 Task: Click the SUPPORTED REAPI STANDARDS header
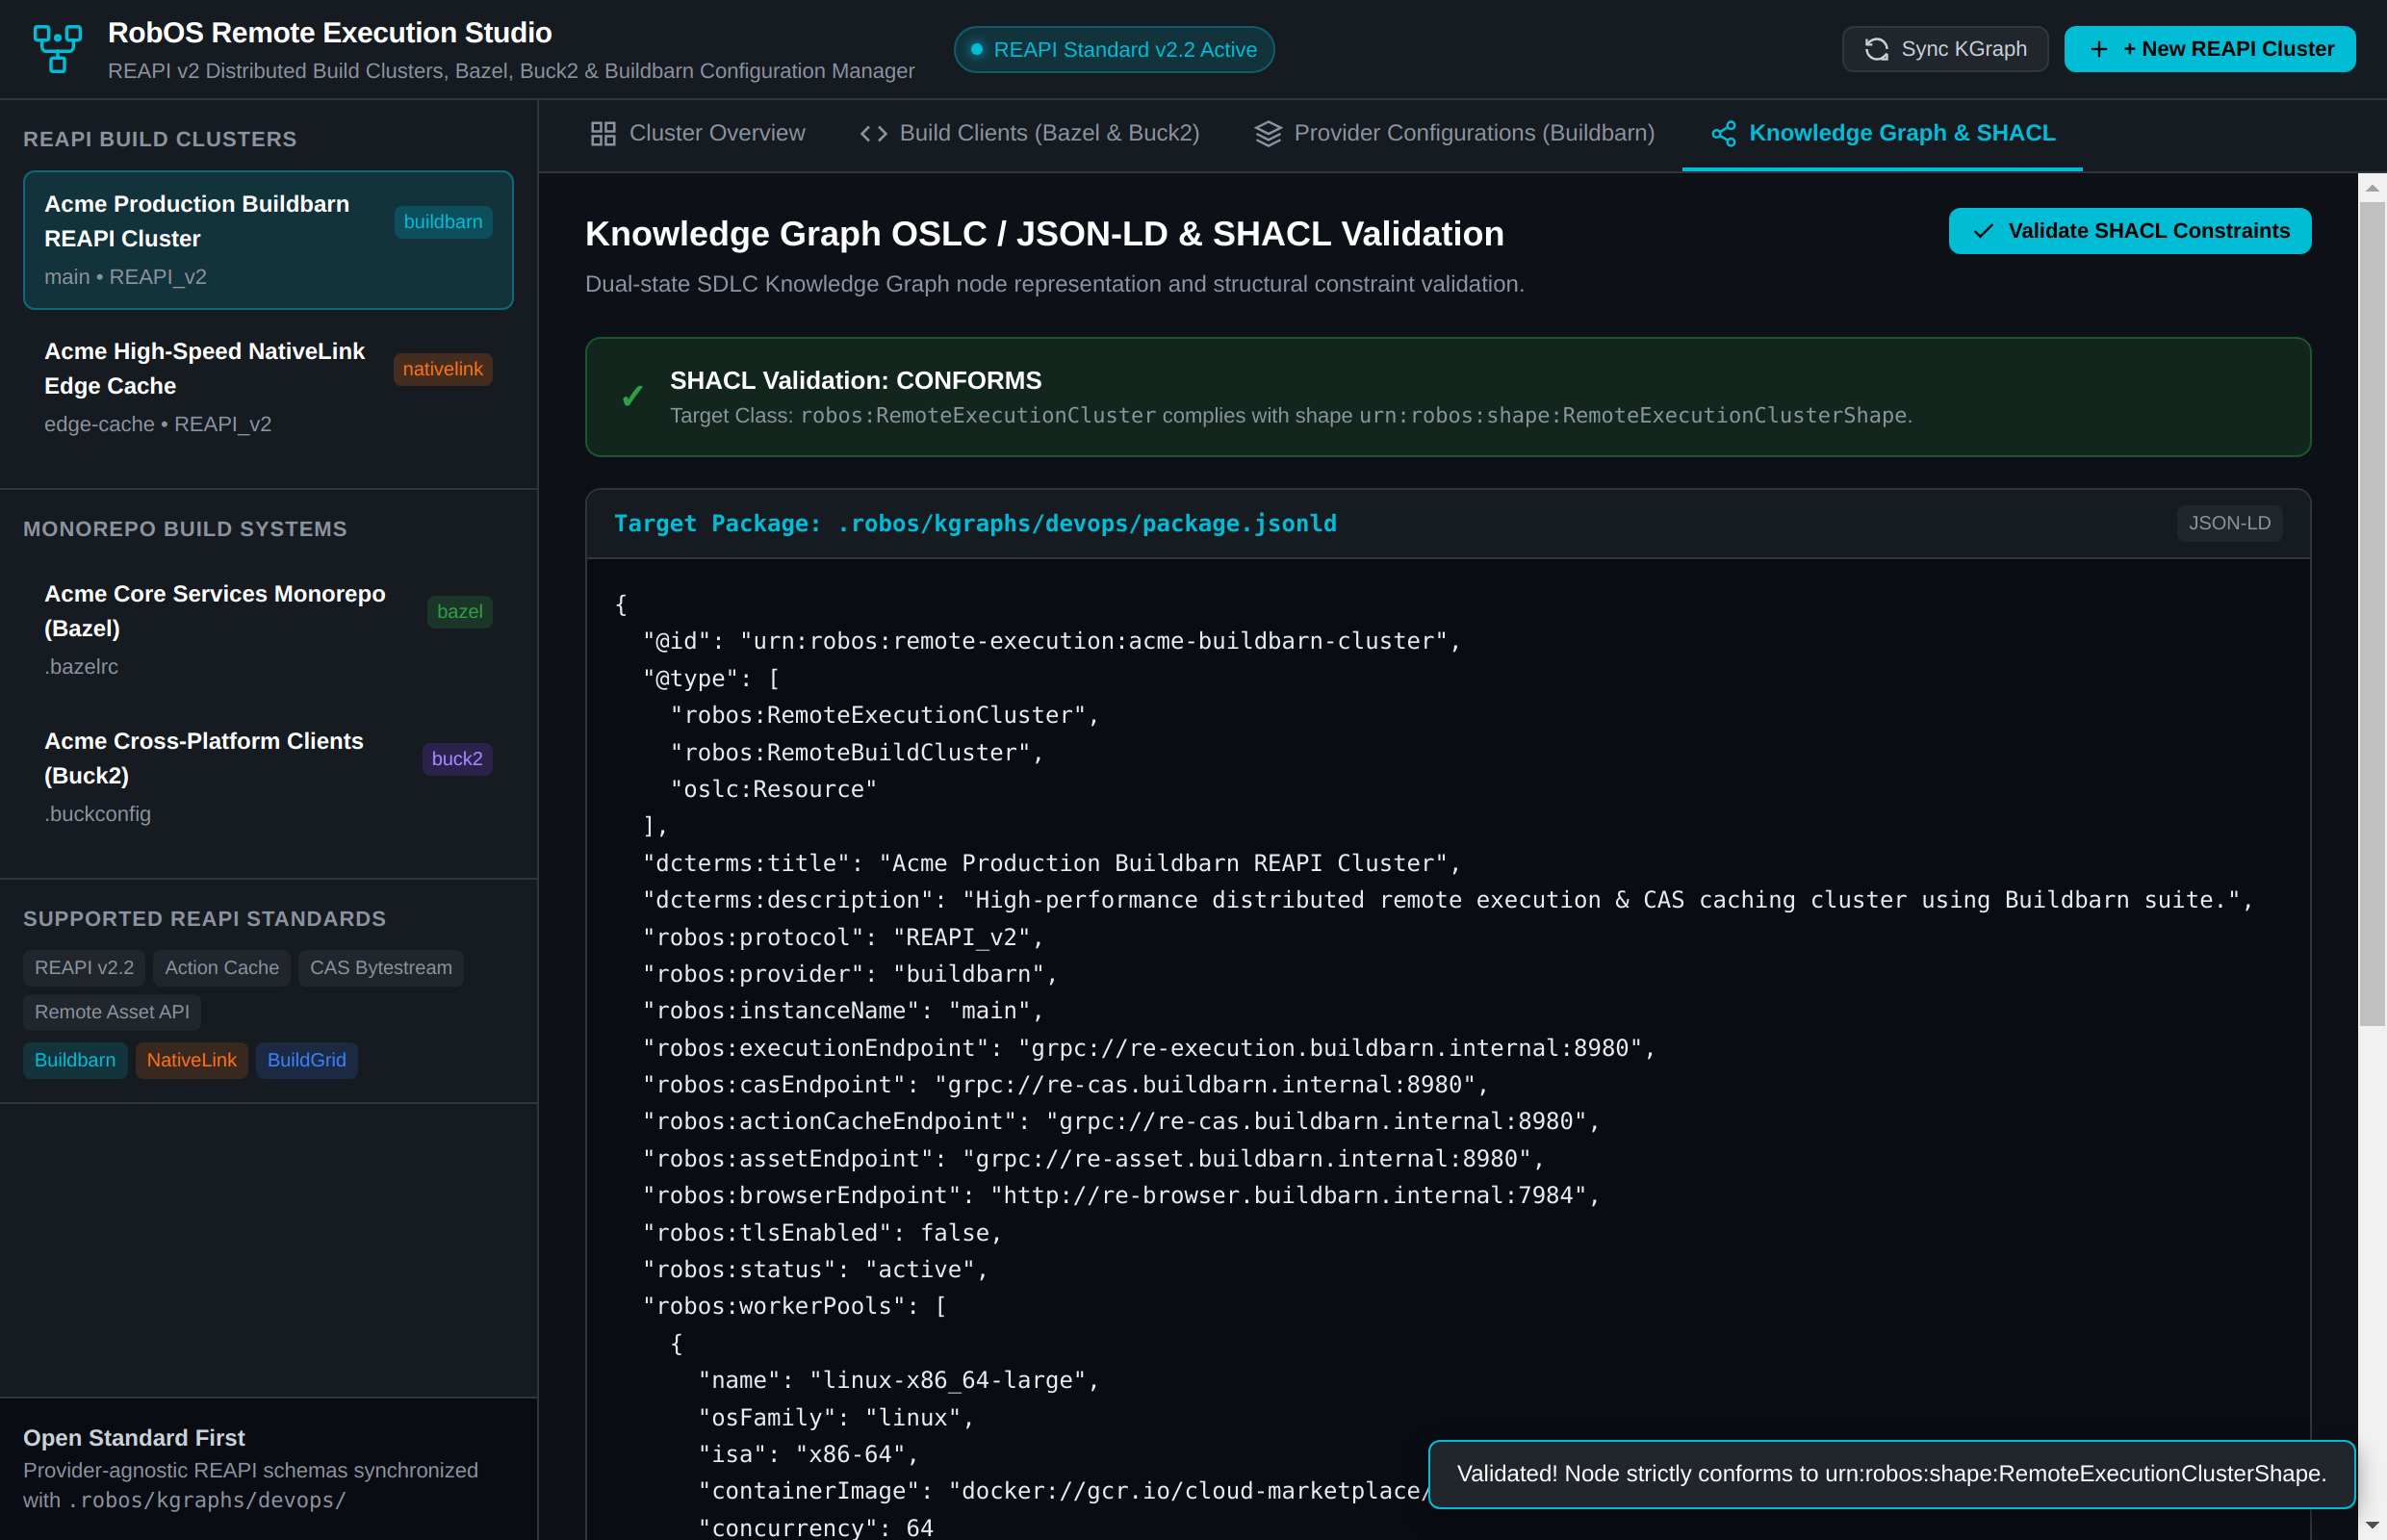pos(204,919)
